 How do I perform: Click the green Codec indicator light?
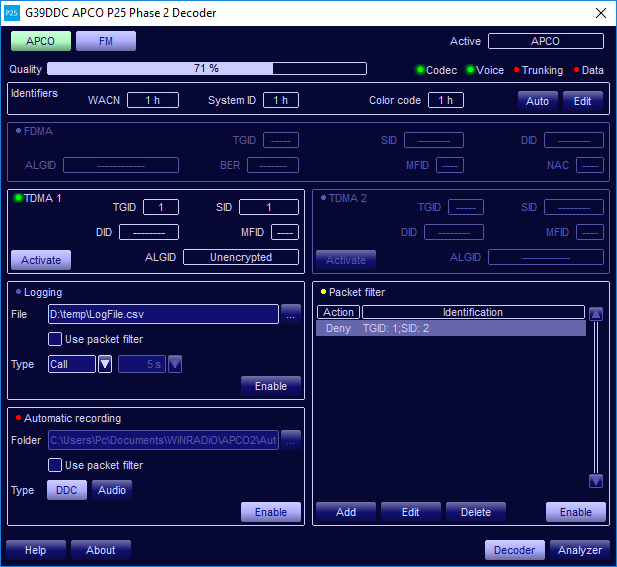click(x=421, y=70)
